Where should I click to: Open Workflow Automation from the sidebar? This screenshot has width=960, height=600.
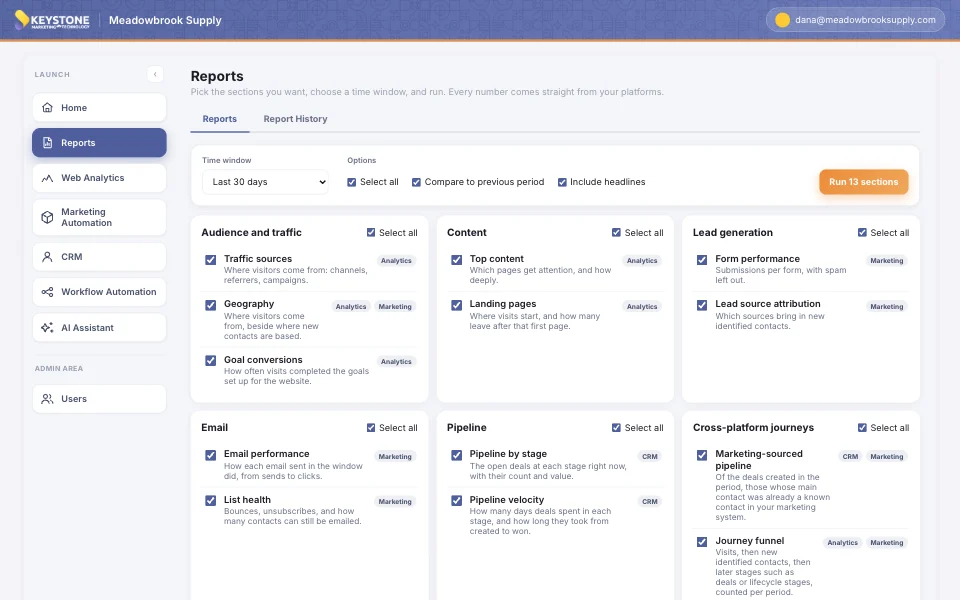pos(99,292)
